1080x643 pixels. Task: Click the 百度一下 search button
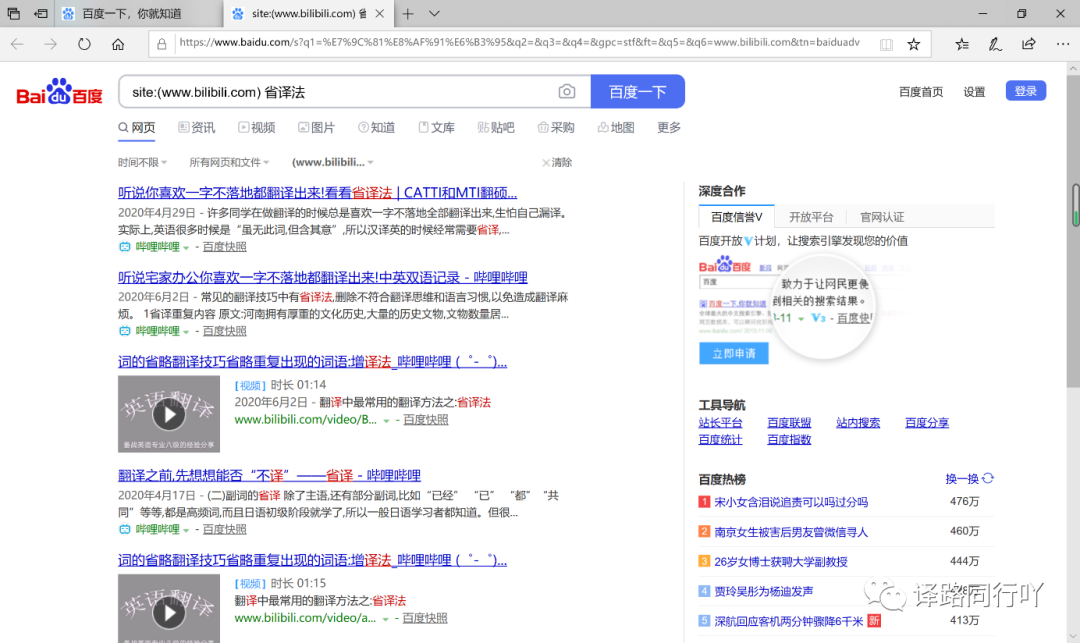638,92
